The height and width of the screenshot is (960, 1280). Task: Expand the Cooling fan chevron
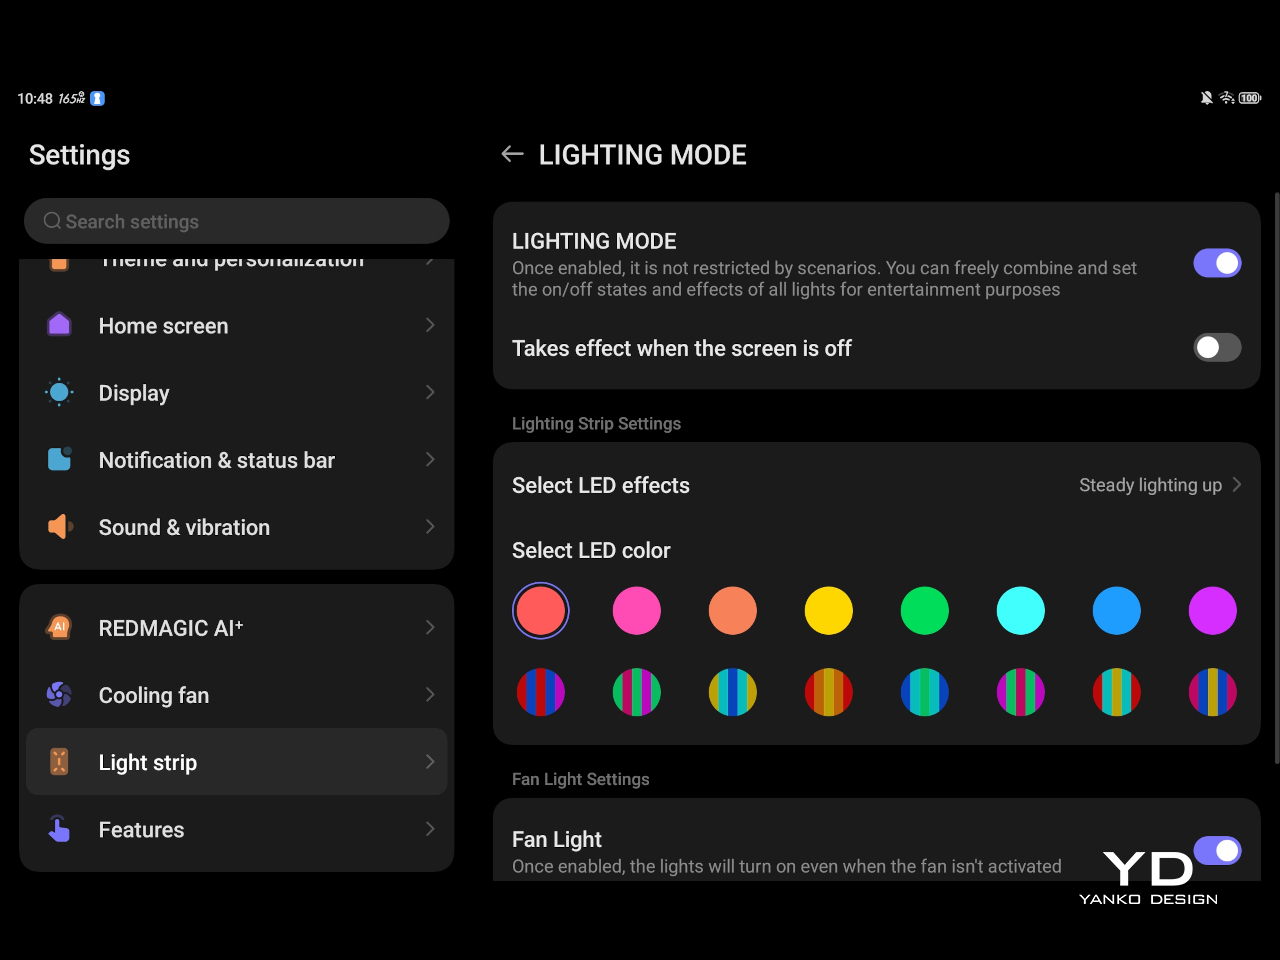tap(430, 694)
